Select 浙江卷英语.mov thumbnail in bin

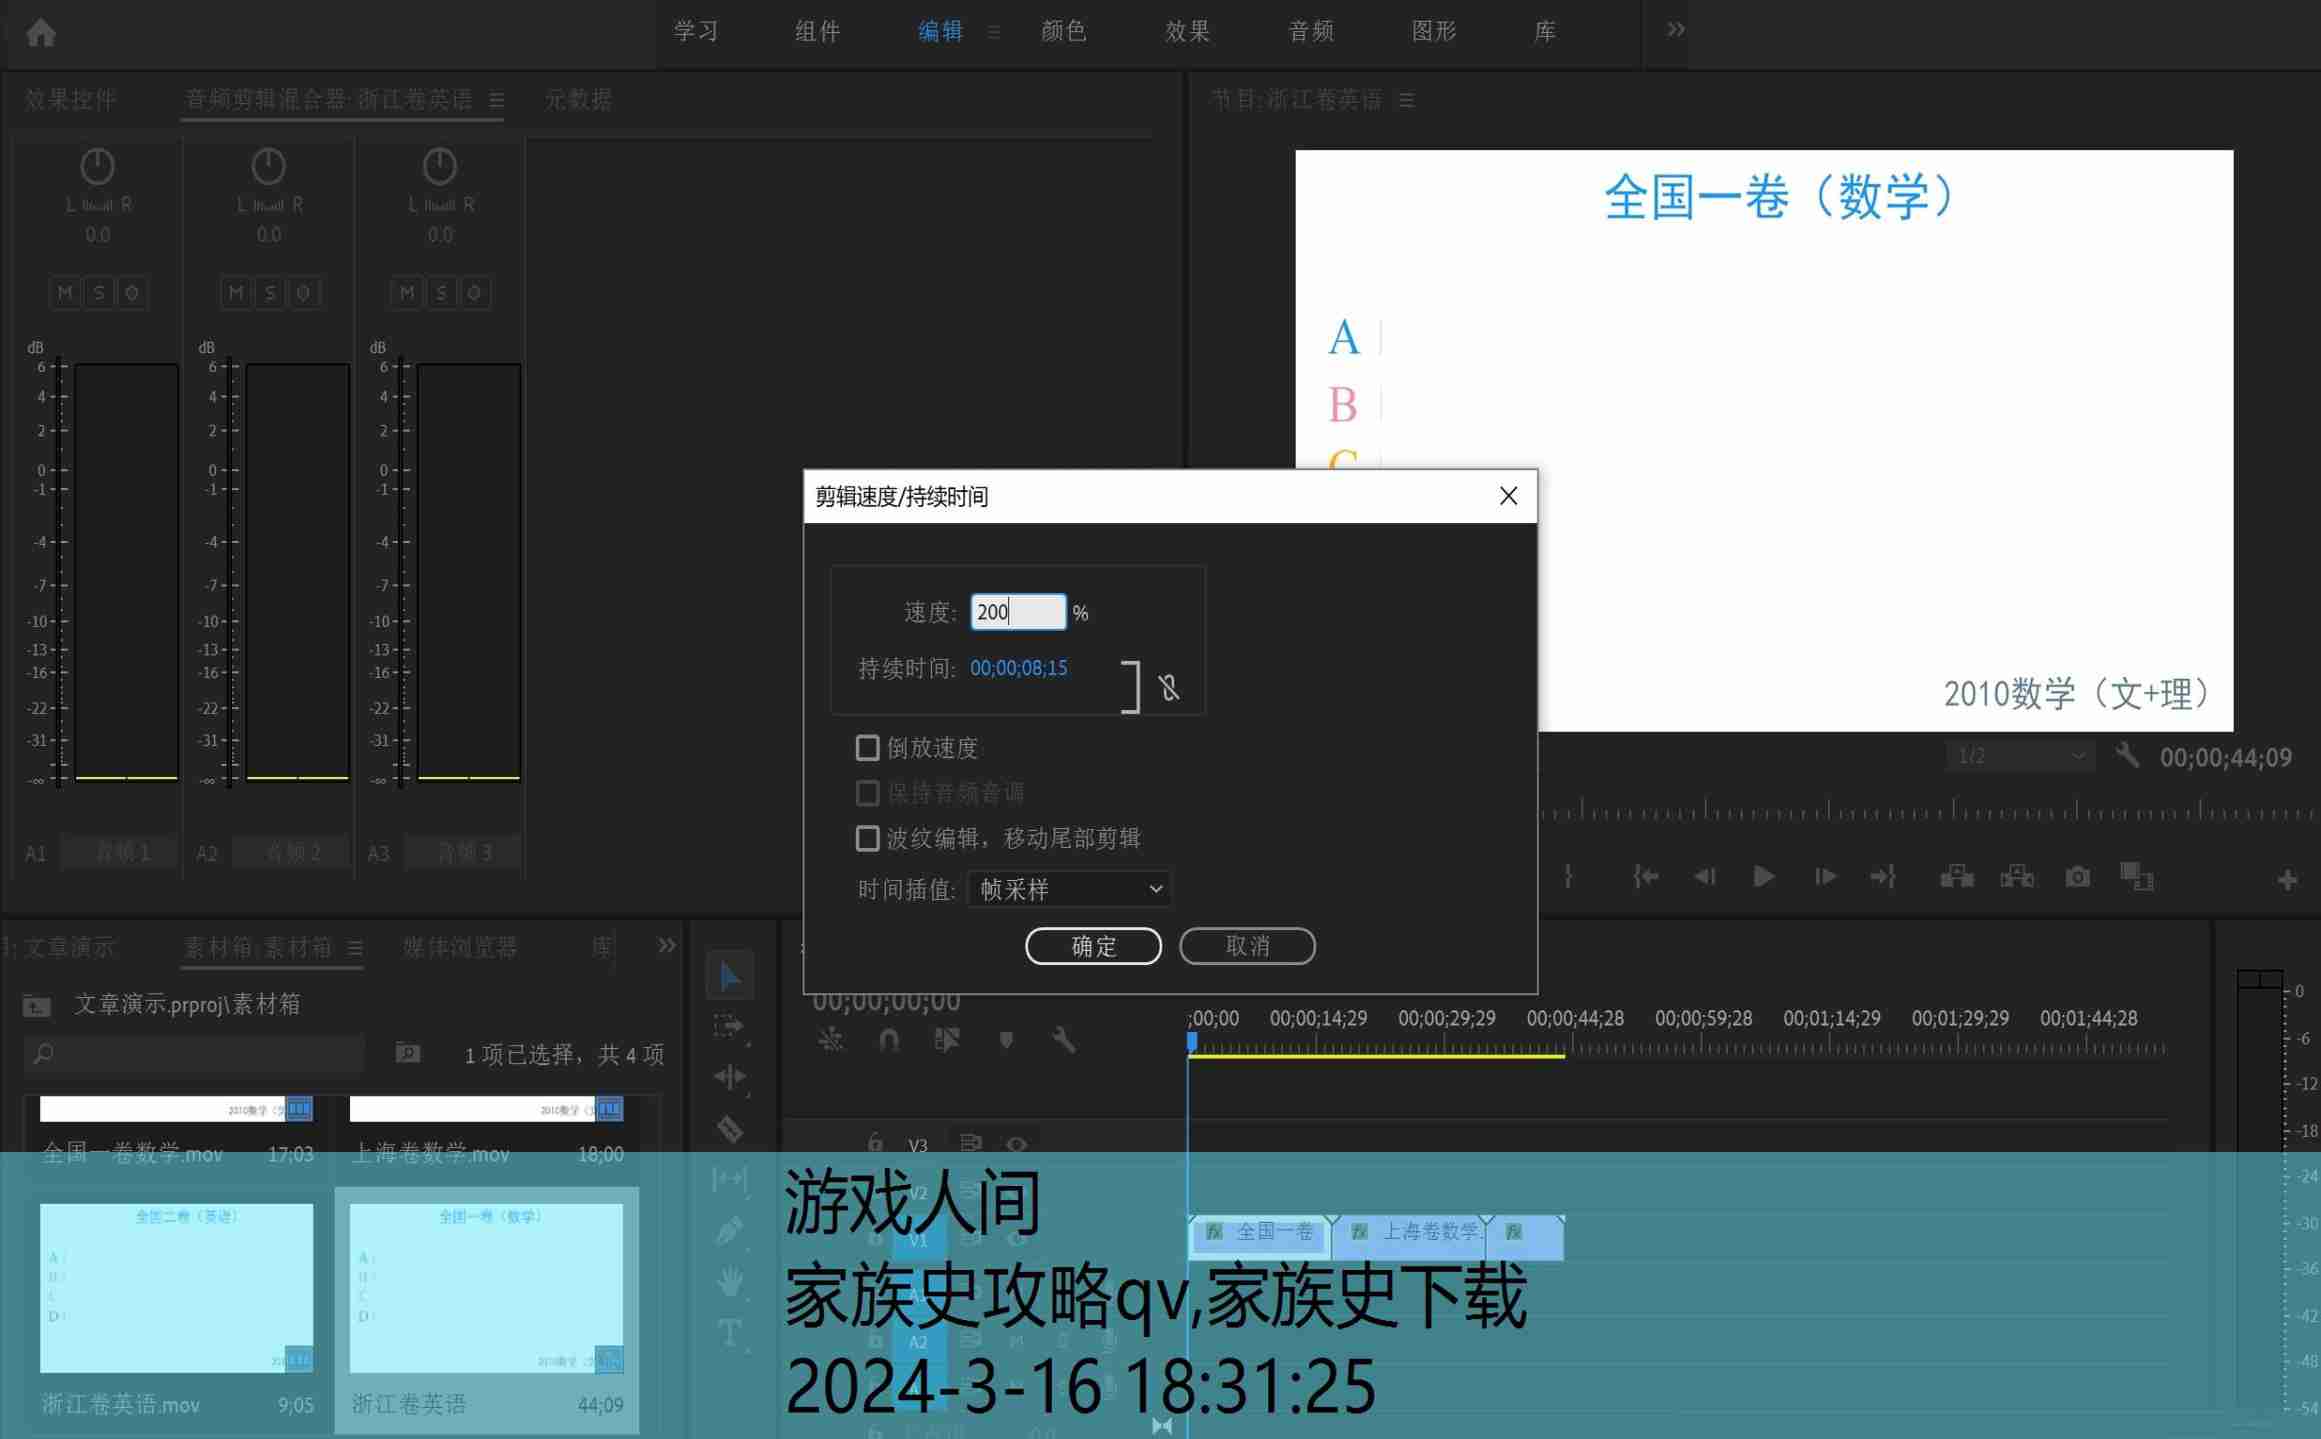[x=177, y=1288]
